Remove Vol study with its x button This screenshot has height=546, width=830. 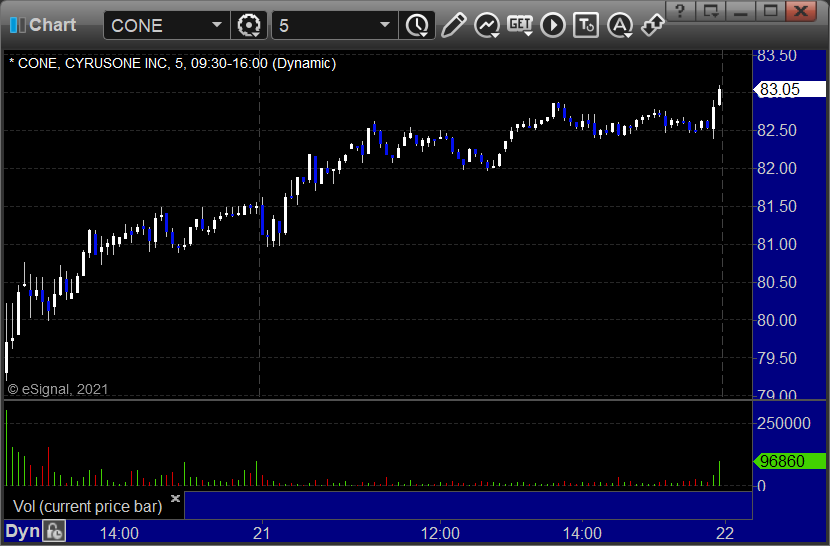[x=176, y=498]
